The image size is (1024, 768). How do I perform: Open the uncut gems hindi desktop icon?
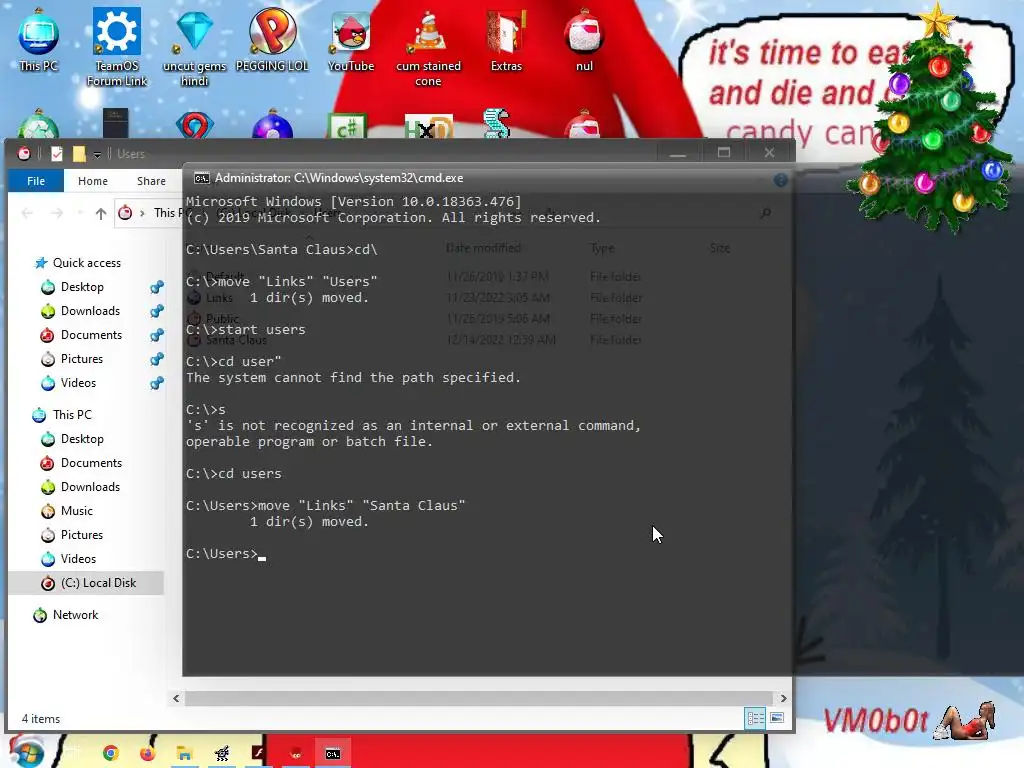[x=195, y=46]
